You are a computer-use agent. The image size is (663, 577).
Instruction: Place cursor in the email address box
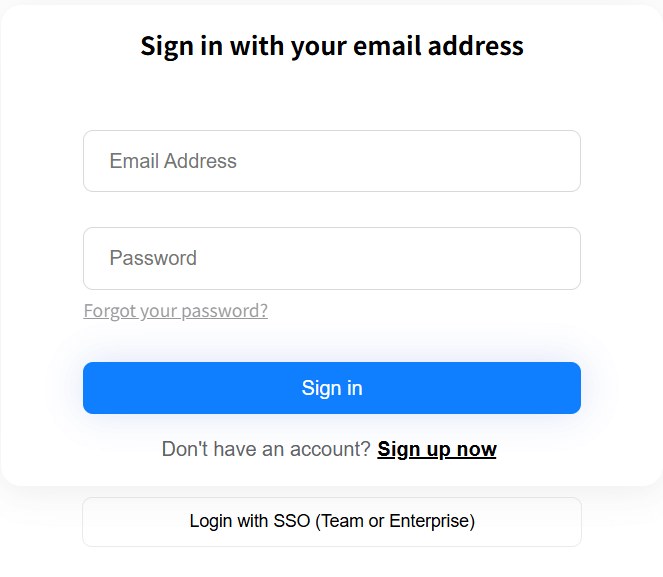(x=331, y=161)
